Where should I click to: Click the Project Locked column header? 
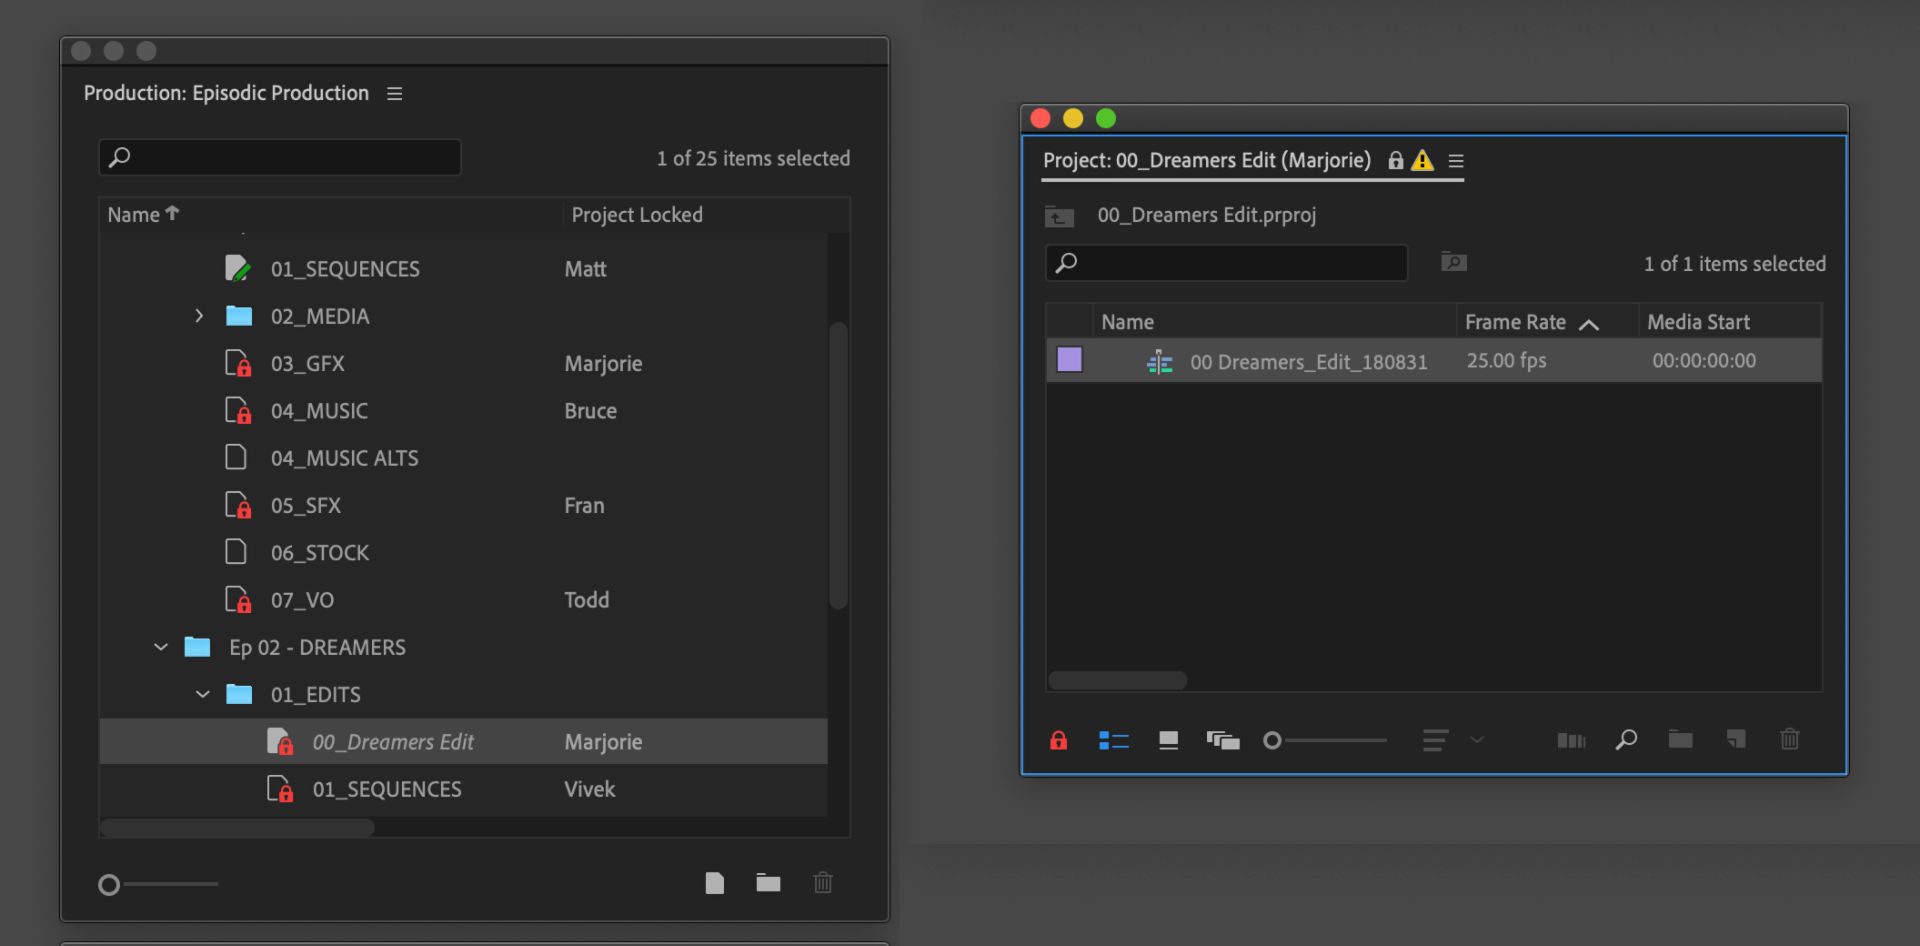(637, 215)
